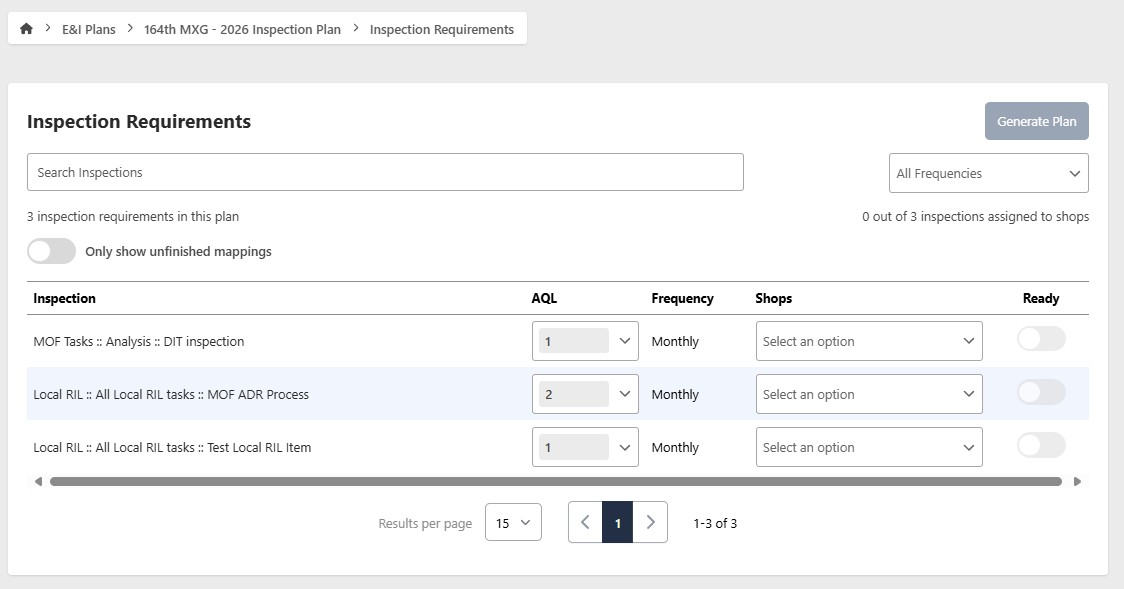Focus the Search Inspections field
This screenshot has width=1124, height=589.
click(385, 172)
